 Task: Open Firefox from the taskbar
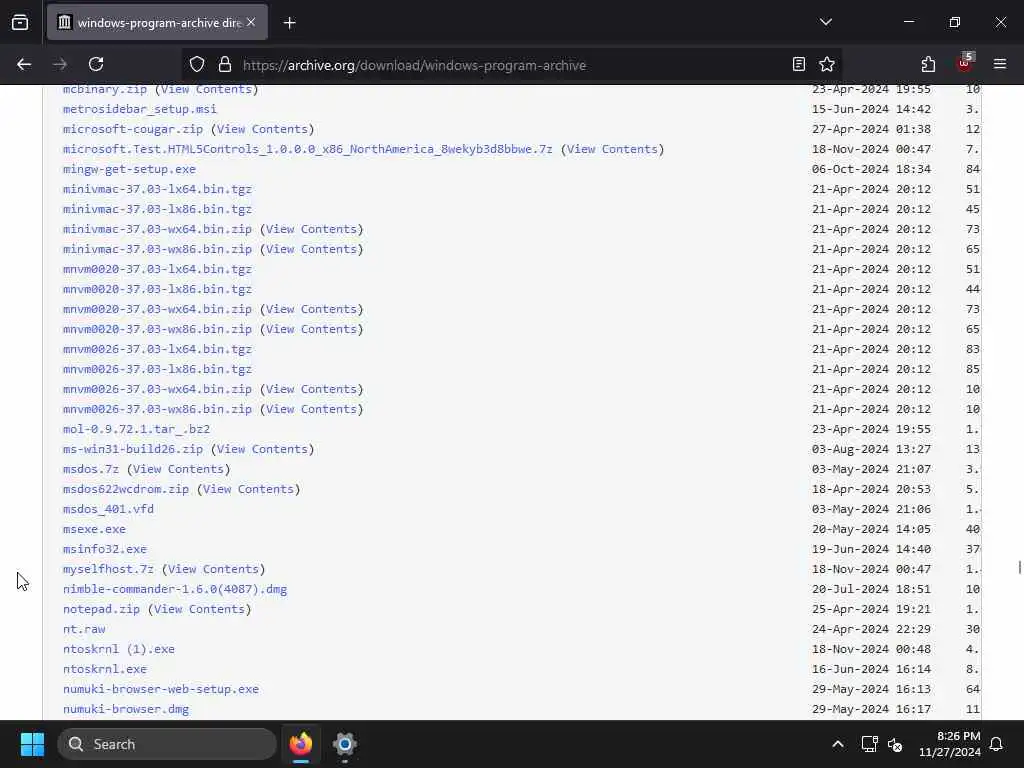pyautogui.click(x=301, y=744)
